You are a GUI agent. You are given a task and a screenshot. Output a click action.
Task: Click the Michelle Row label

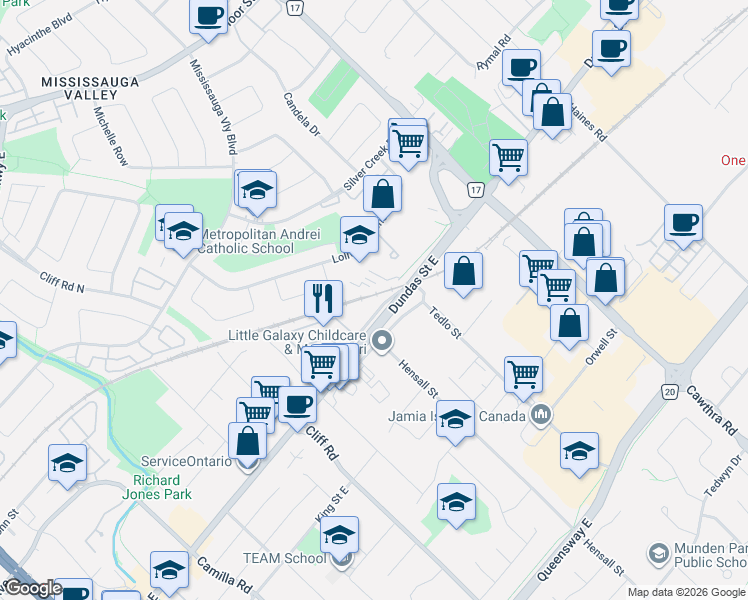[111, 136]
